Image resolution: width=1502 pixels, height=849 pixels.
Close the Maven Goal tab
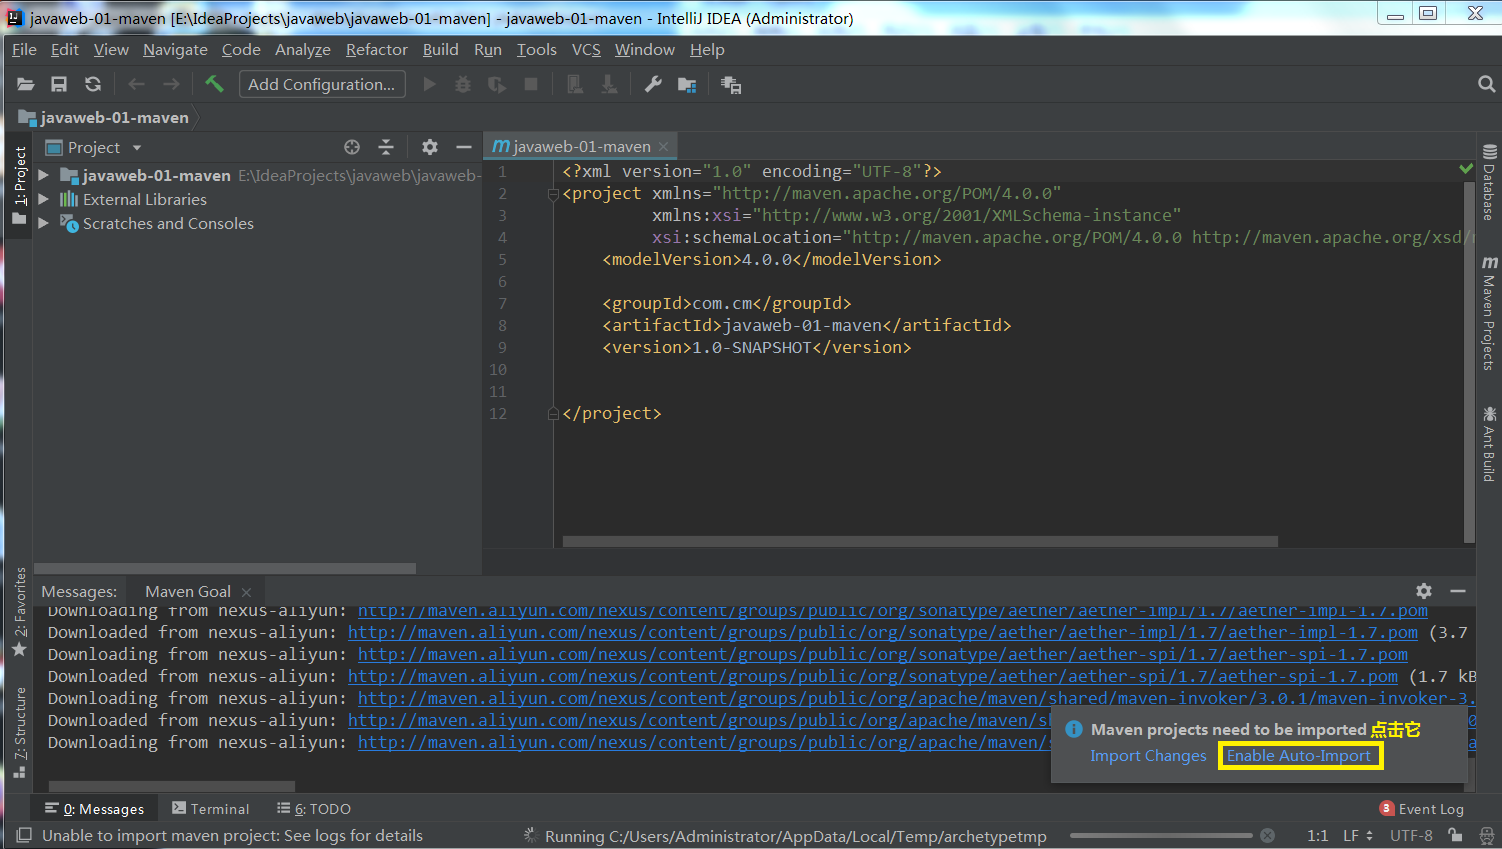point(246,592)
